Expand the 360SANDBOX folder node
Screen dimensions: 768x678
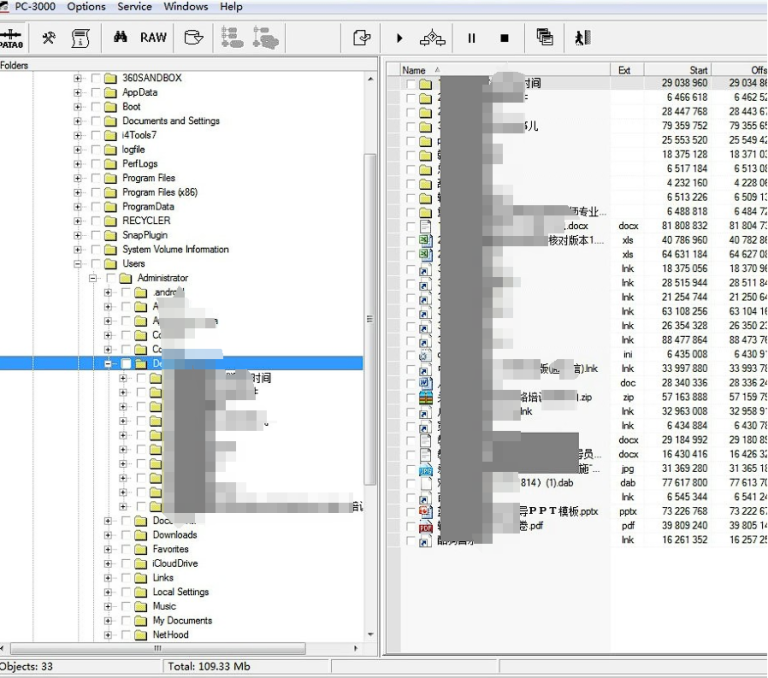click(78, 78)
